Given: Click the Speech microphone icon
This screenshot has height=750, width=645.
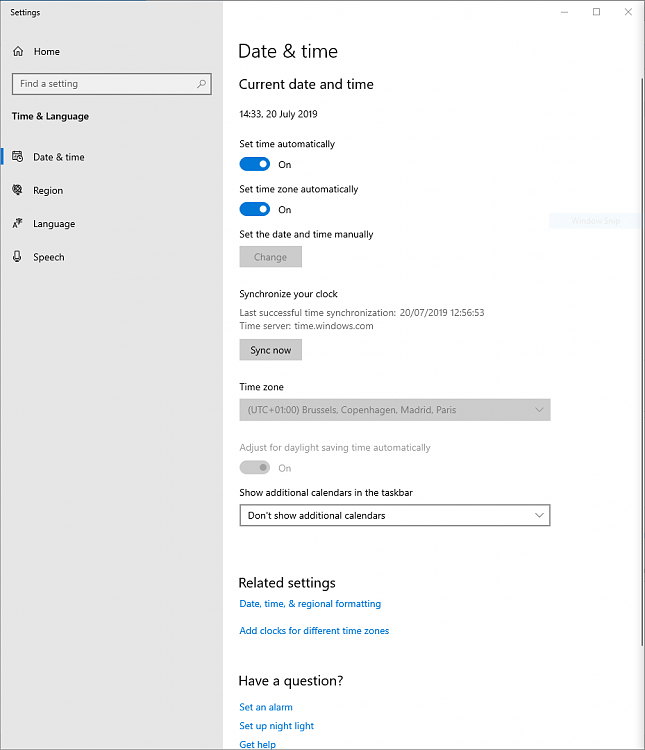Looking at the screenshot, I should 18,257.
